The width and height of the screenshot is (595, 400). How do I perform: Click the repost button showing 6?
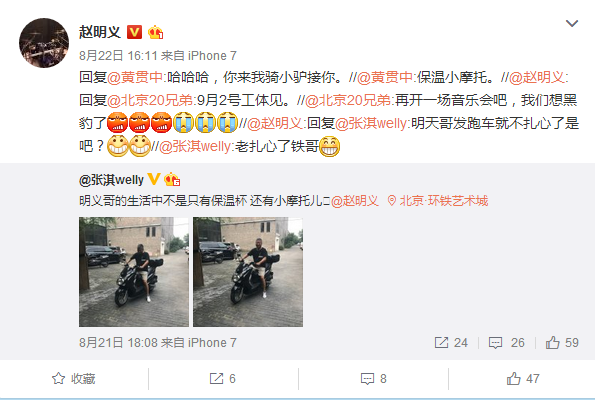point(223,378)
